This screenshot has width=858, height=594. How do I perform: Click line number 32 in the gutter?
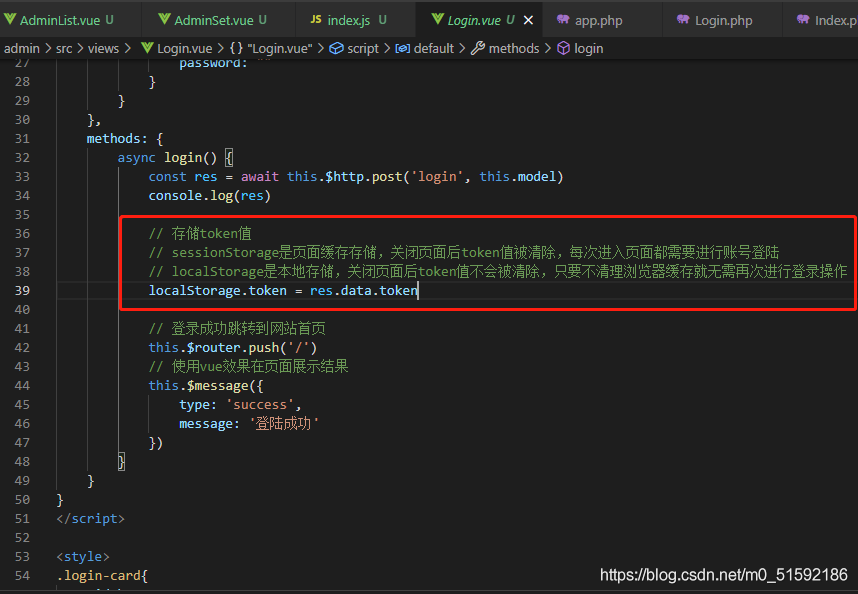pos(22,158)
